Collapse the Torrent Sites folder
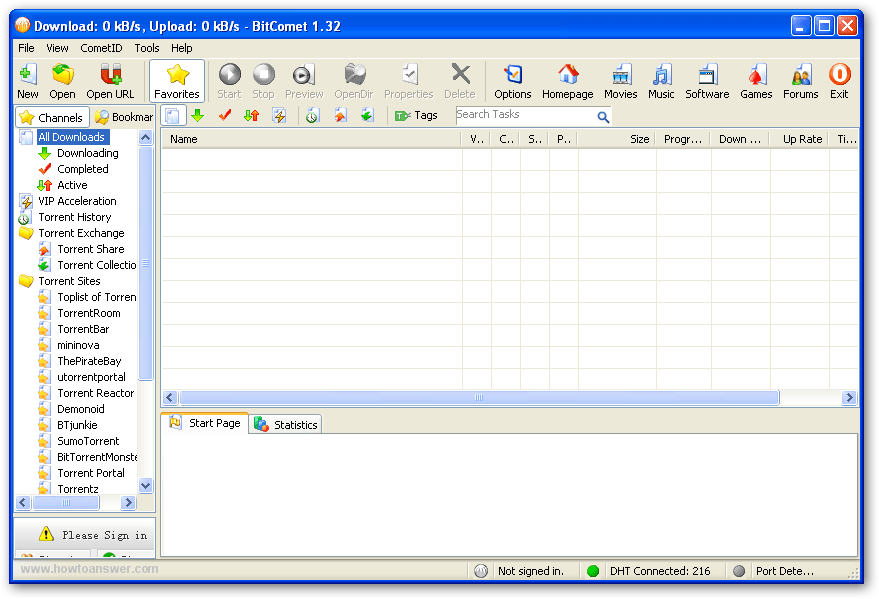879x599 pixels. [x=70, y=281]
